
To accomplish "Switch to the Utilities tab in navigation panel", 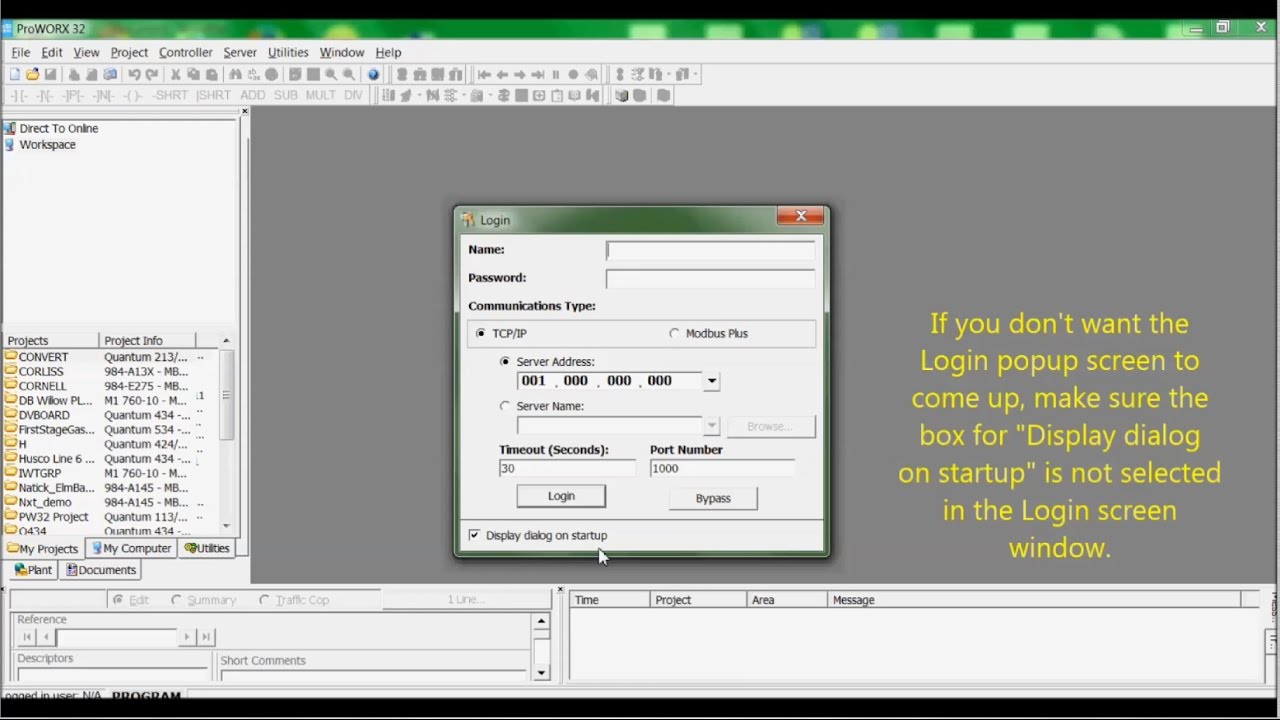I will click(x=207, y=548).
